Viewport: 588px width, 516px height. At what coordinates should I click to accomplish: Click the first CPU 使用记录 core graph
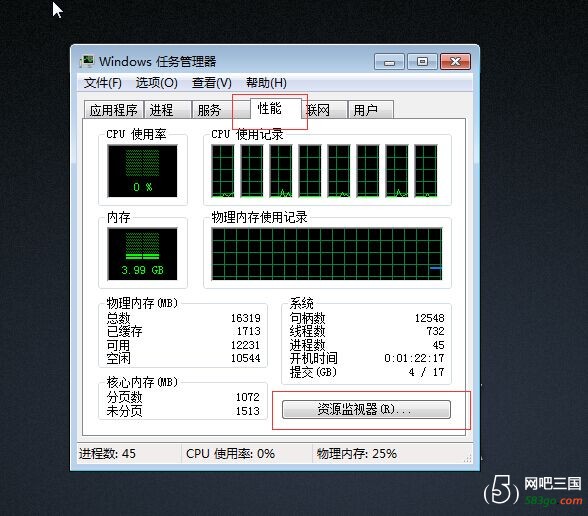coord(223,171)
